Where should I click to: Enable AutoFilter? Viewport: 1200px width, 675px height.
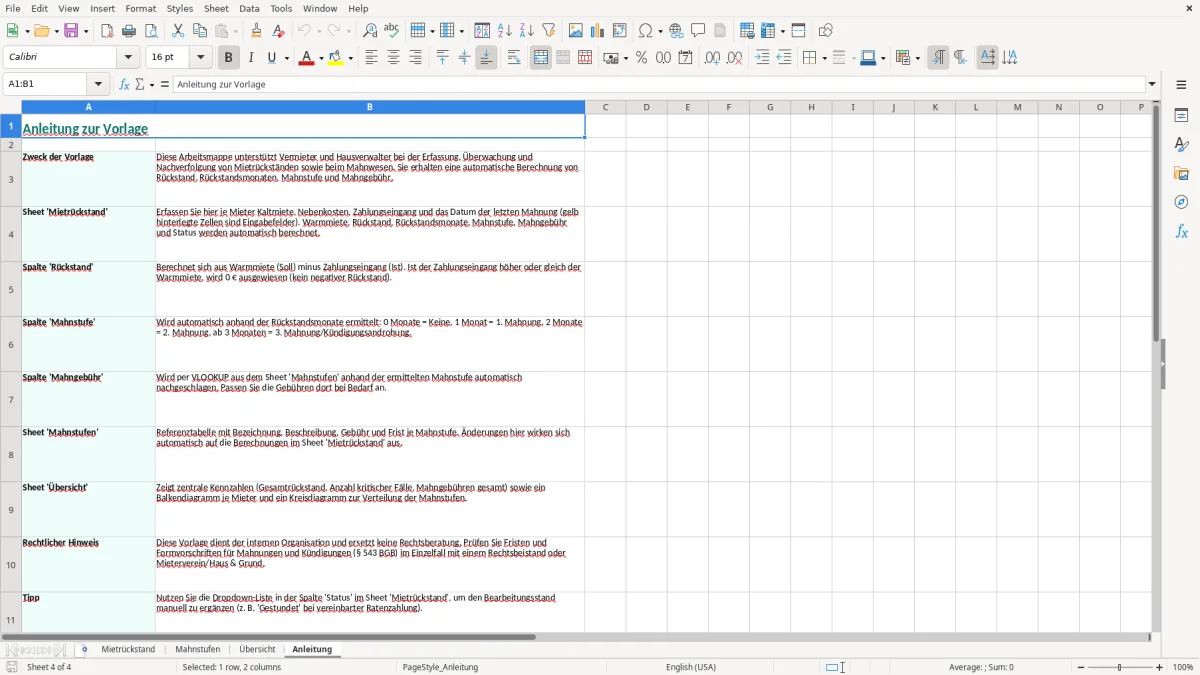click(x=549, y=31)
